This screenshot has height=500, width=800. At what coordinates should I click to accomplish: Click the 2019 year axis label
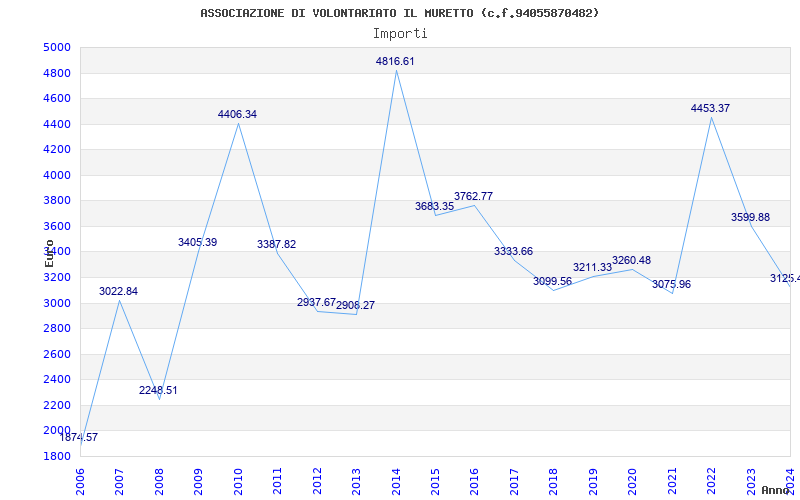(593, 482)
